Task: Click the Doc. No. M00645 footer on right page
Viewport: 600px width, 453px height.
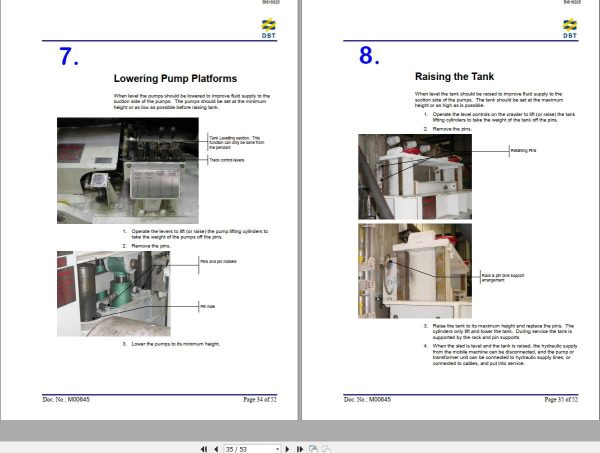Action: tap(367, 399)
